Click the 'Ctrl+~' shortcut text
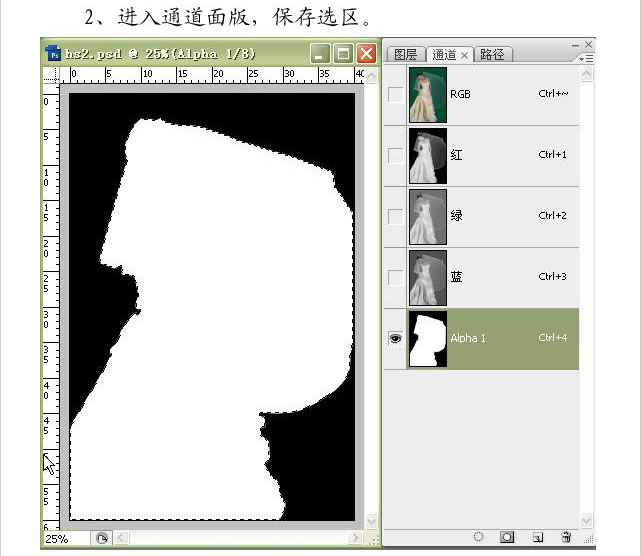 (x=553, y=94)
